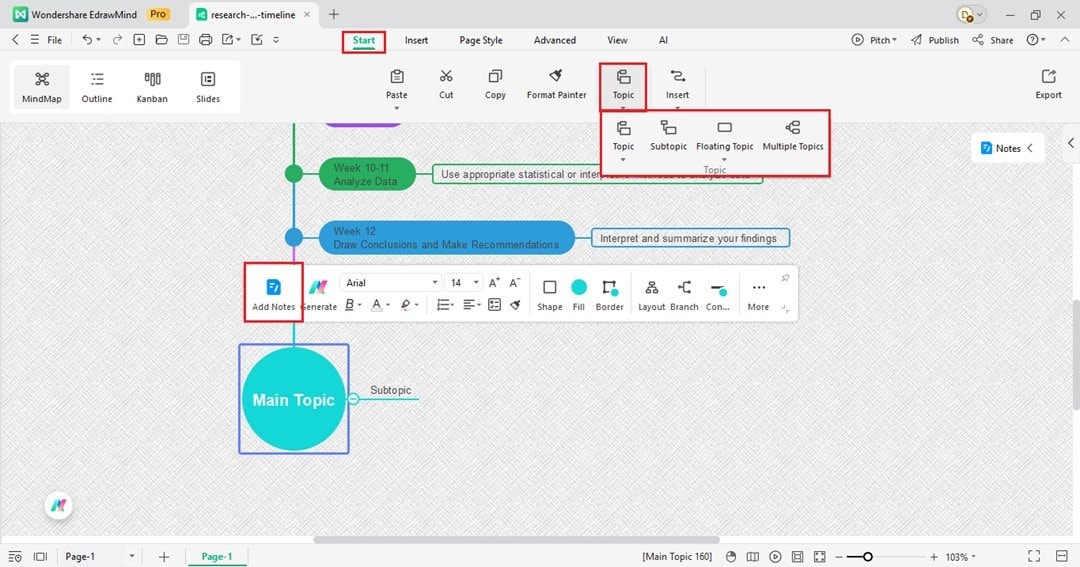
Task: Click the Cut scissors icon
Action: pyautogui.click(x=446, y=76)
